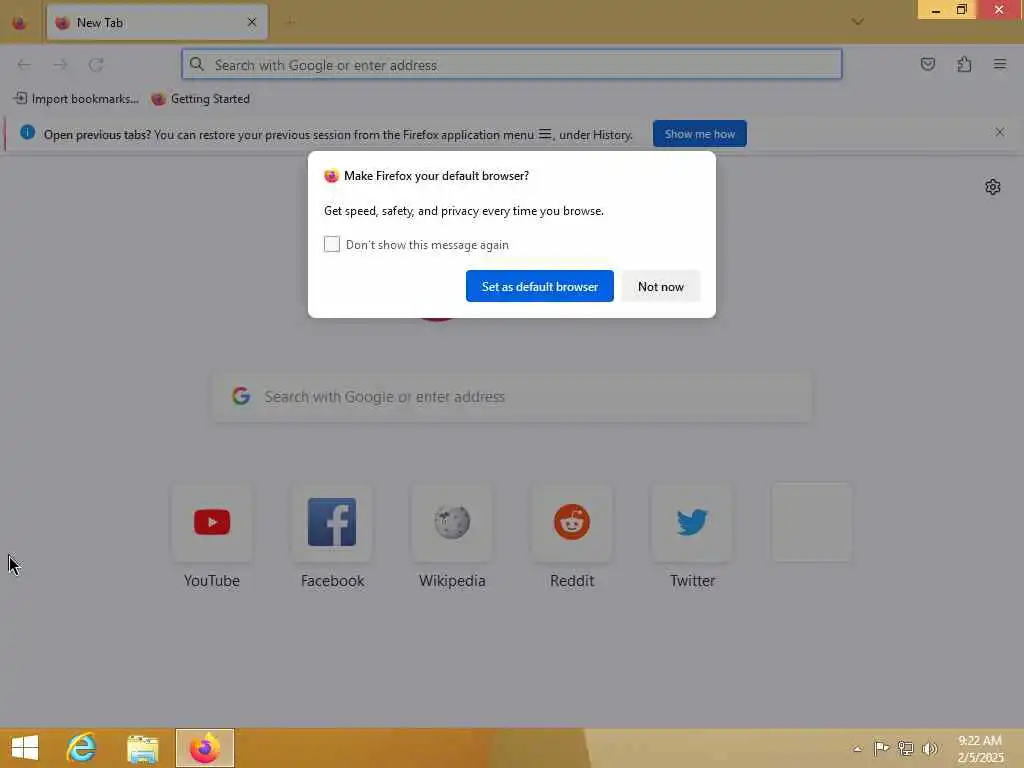Minimize the Firefox window
The image size is (1024, 768).
click(935, 10)
